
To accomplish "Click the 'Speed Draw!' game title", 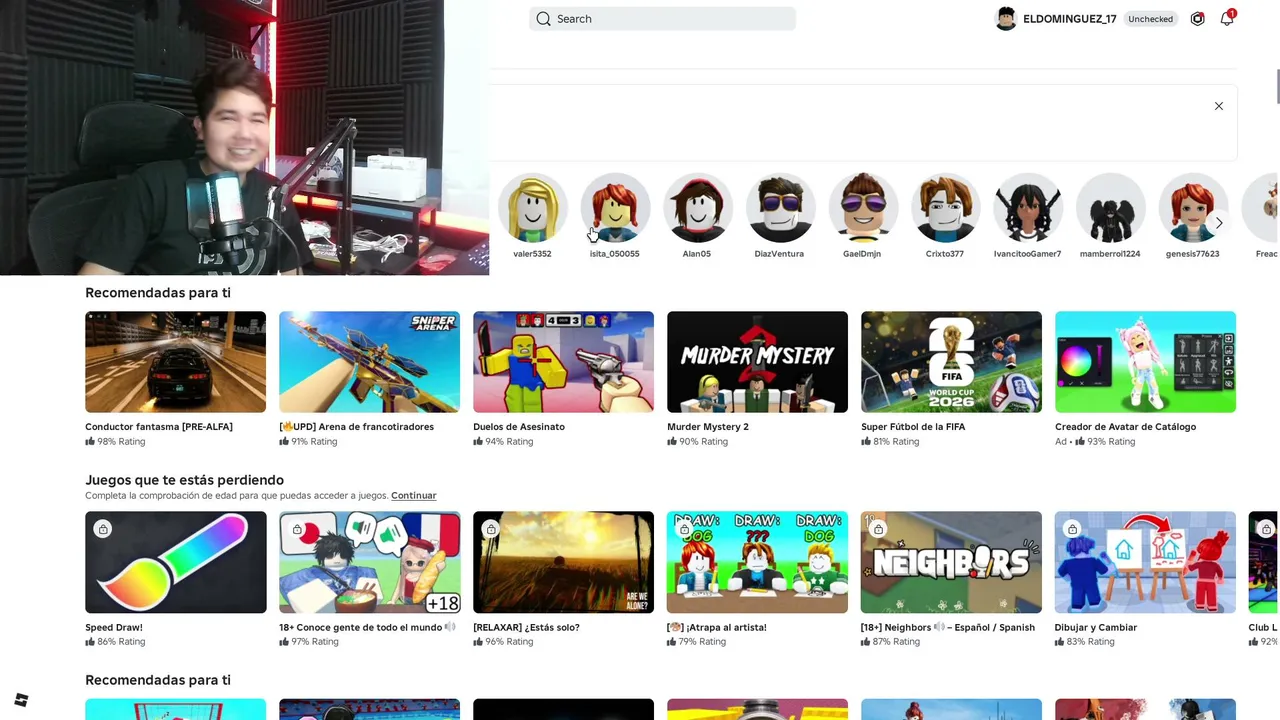I will 114,628.
